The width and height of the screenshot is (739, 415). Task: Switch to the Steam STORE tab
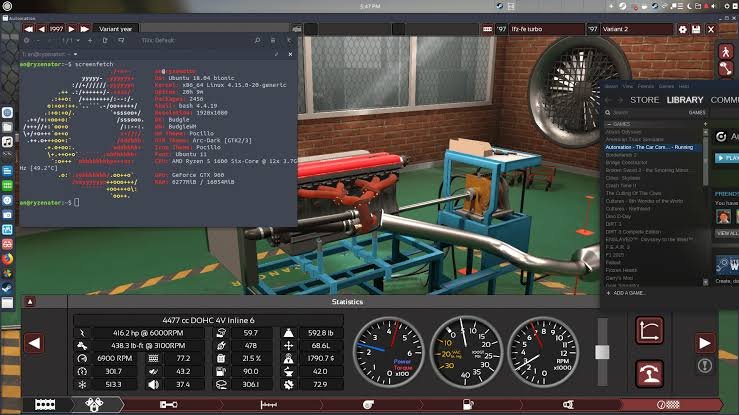(644, 100)
